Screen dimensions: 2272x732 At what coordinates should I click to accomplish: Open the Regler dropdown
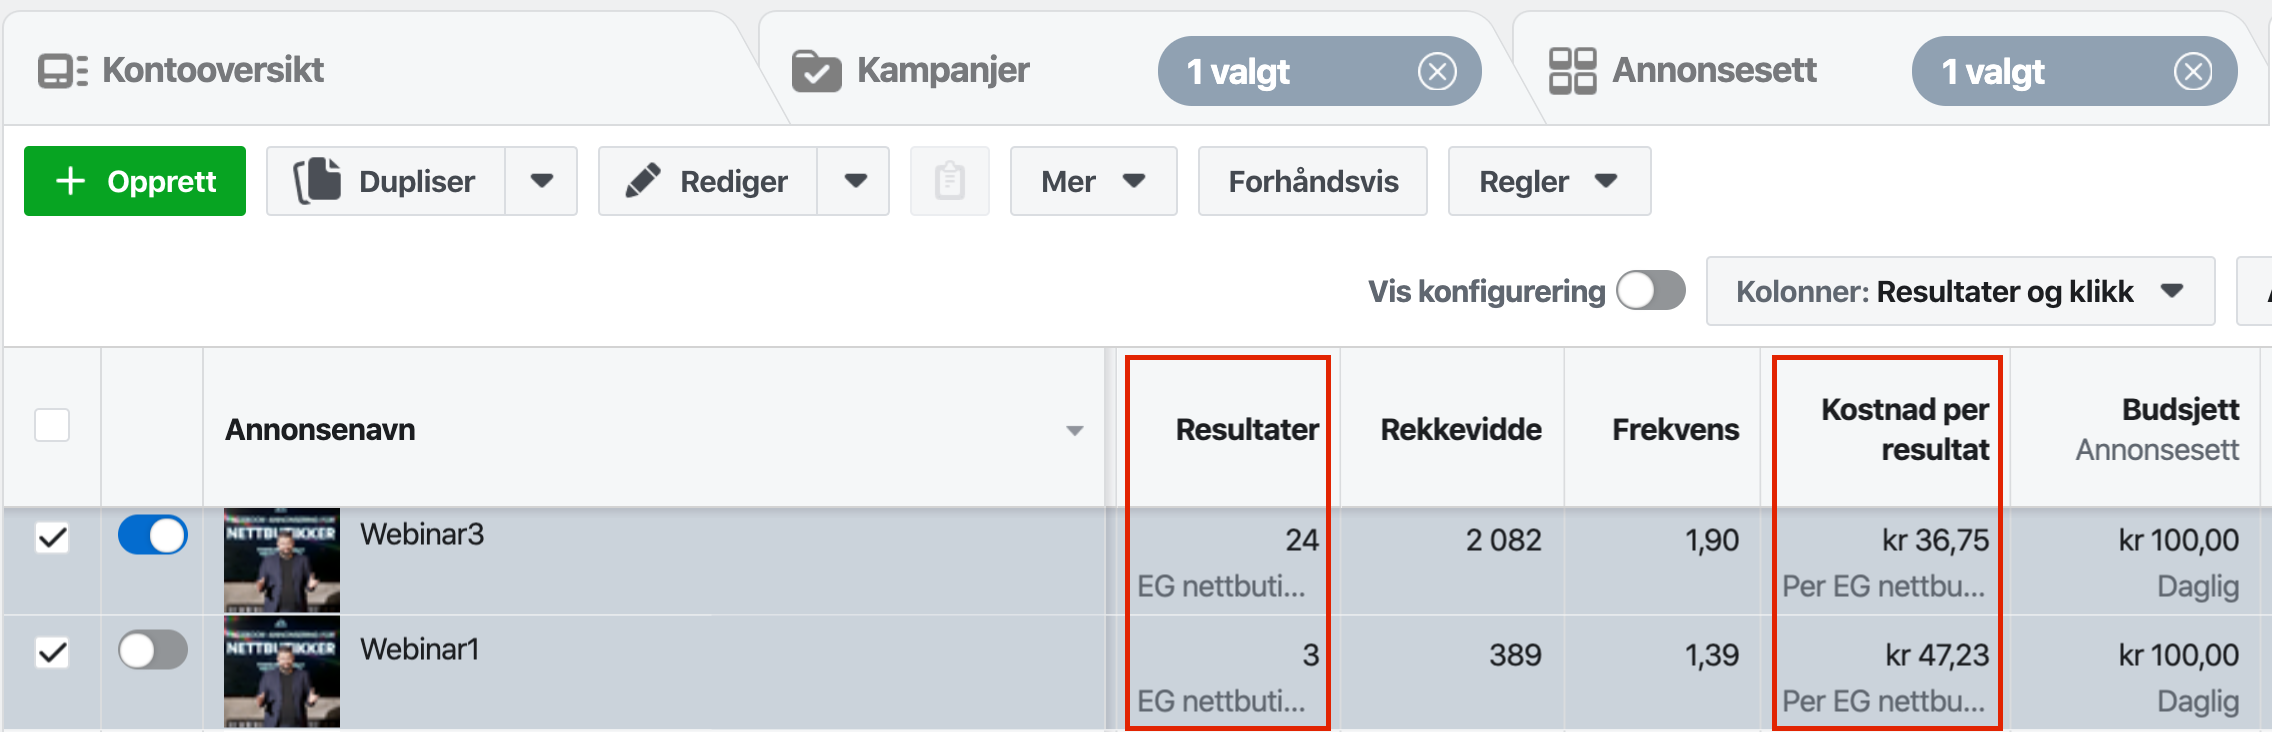(x=1548, y=181)
